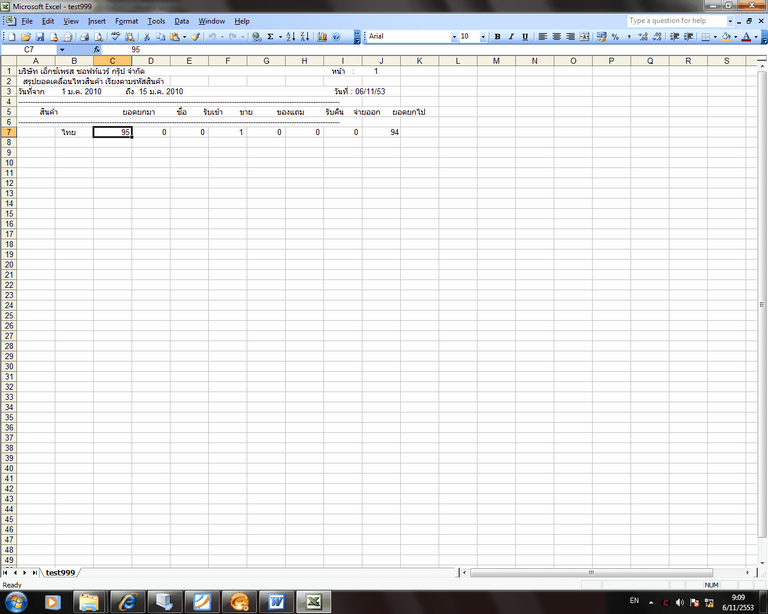Create a new blank workbook
Viewport: 768px width, 614px height.
coord(12,37)
